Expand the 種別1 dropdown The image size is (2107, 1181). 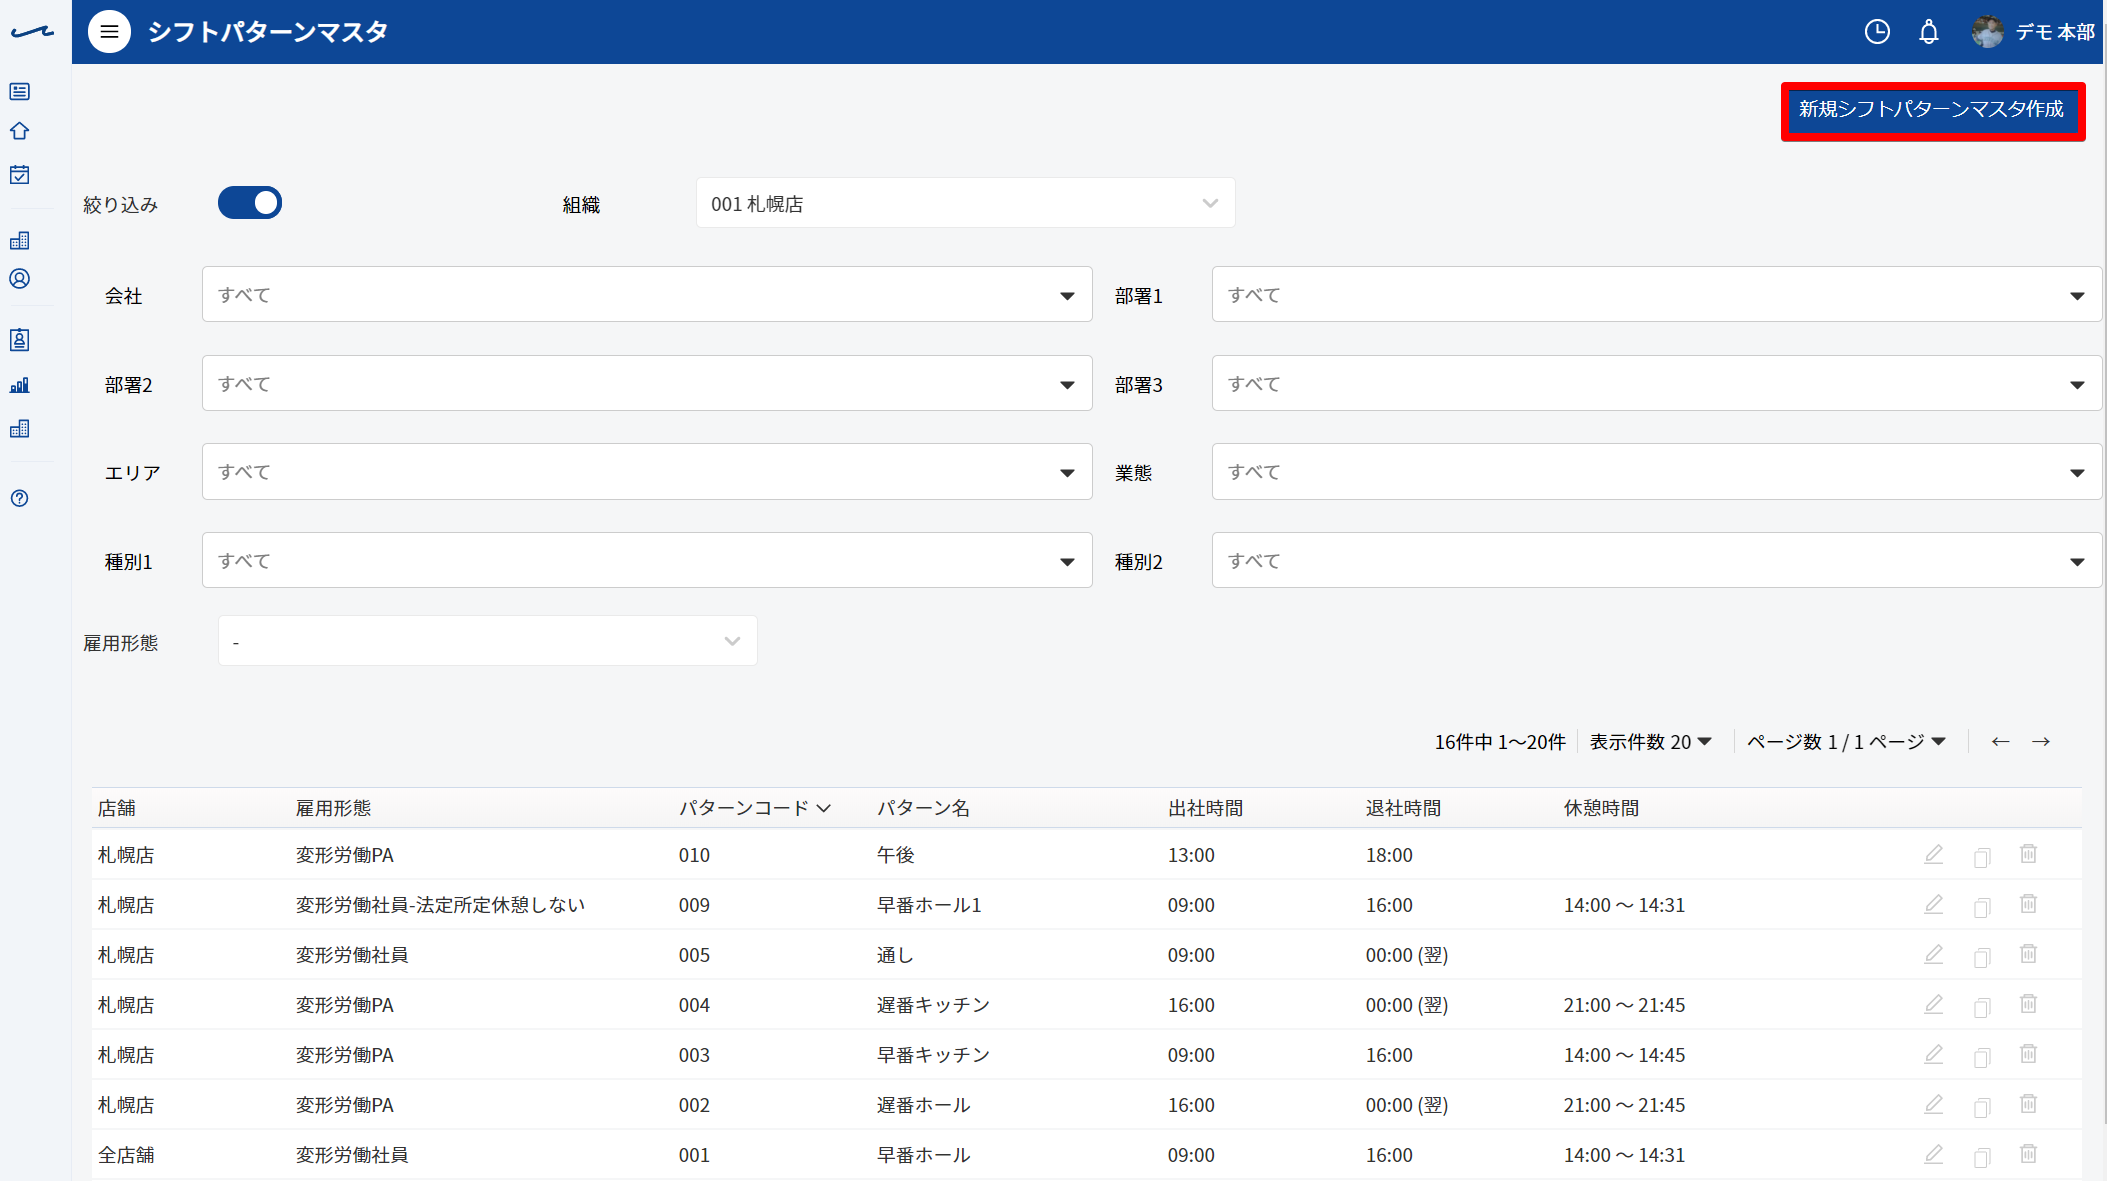pyautogui.click(x=647, y=561)
